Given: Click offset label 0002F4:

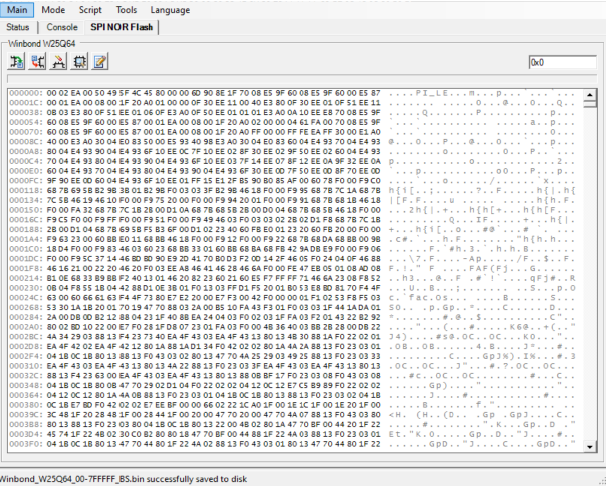Looking at the screenshot, I should pos(26,356).
